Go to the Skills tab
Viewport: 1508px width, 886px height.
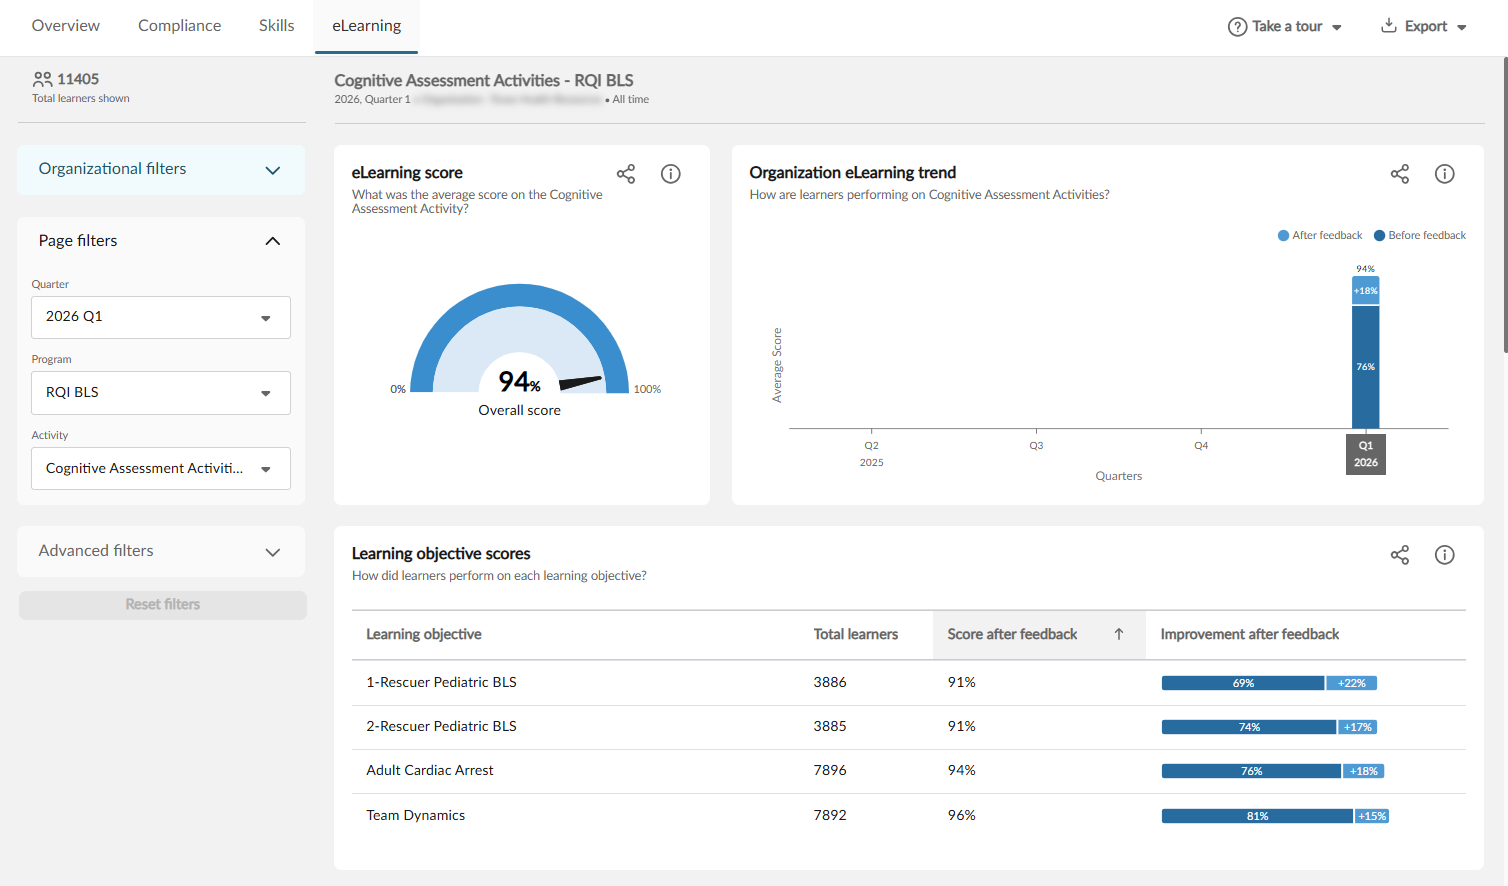point(276,26)
